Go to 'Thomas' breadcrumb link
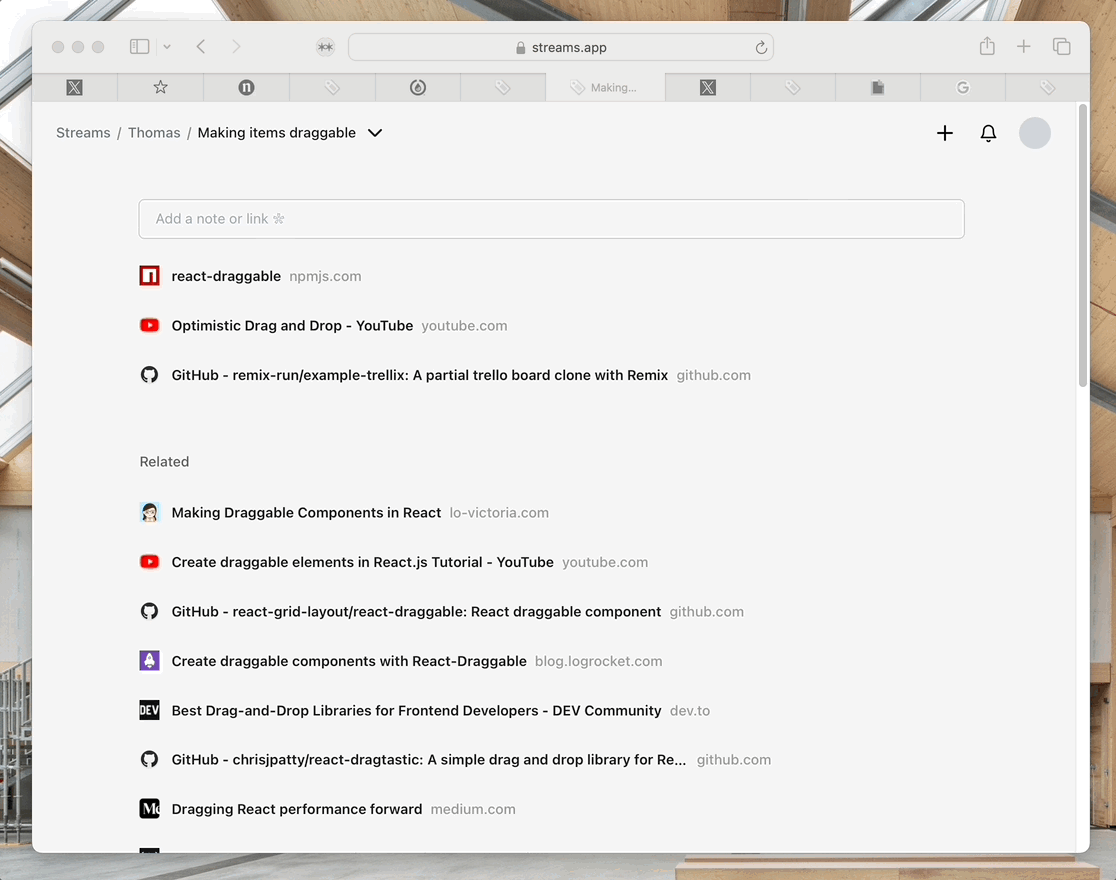Image resolution: width=1116 pixels, height=880 pixels. coord(154,133)
